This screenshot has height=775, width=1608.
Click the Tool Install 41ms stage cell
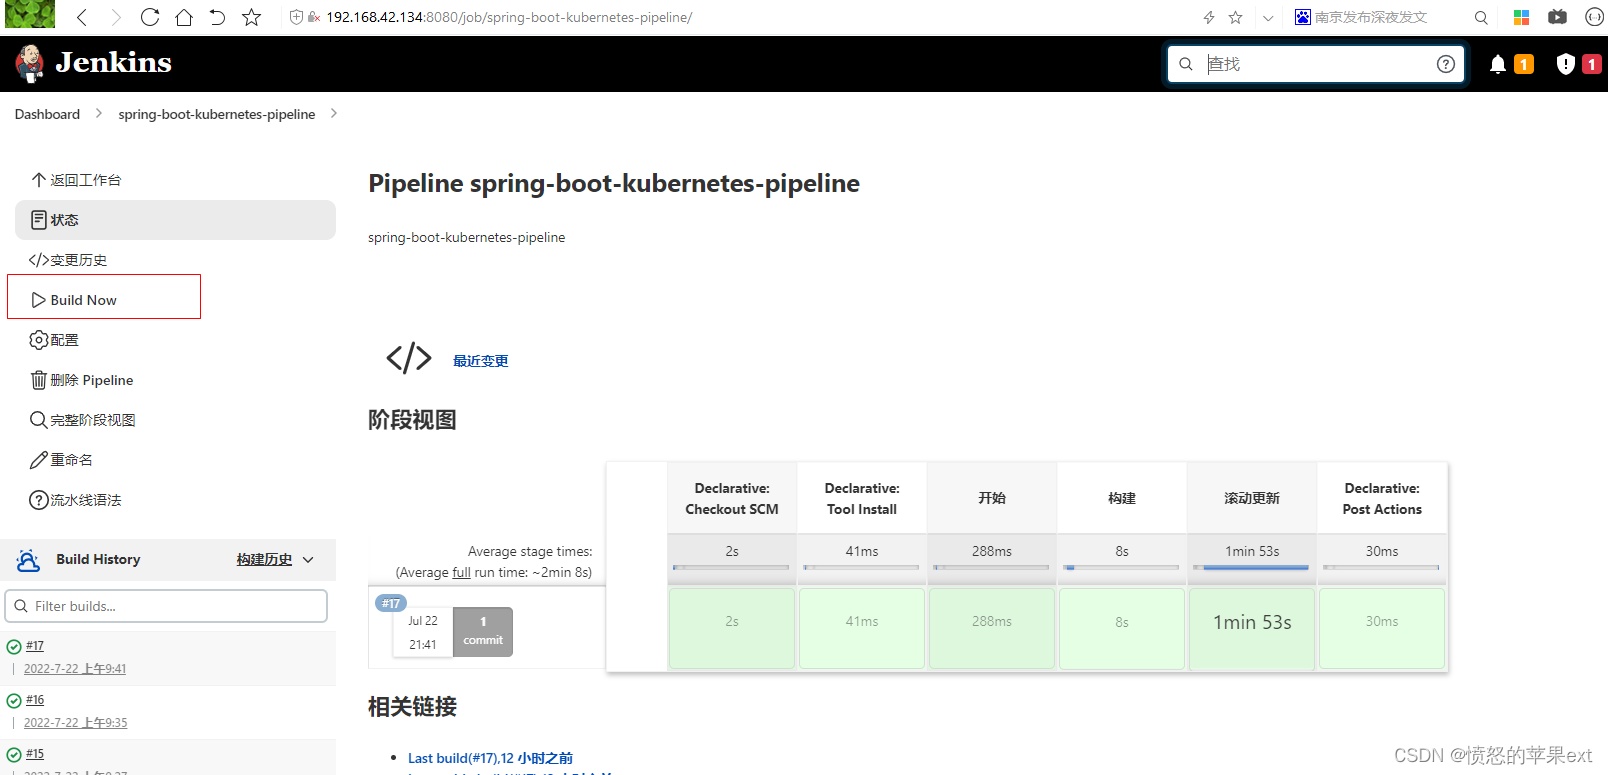point(862,628)
